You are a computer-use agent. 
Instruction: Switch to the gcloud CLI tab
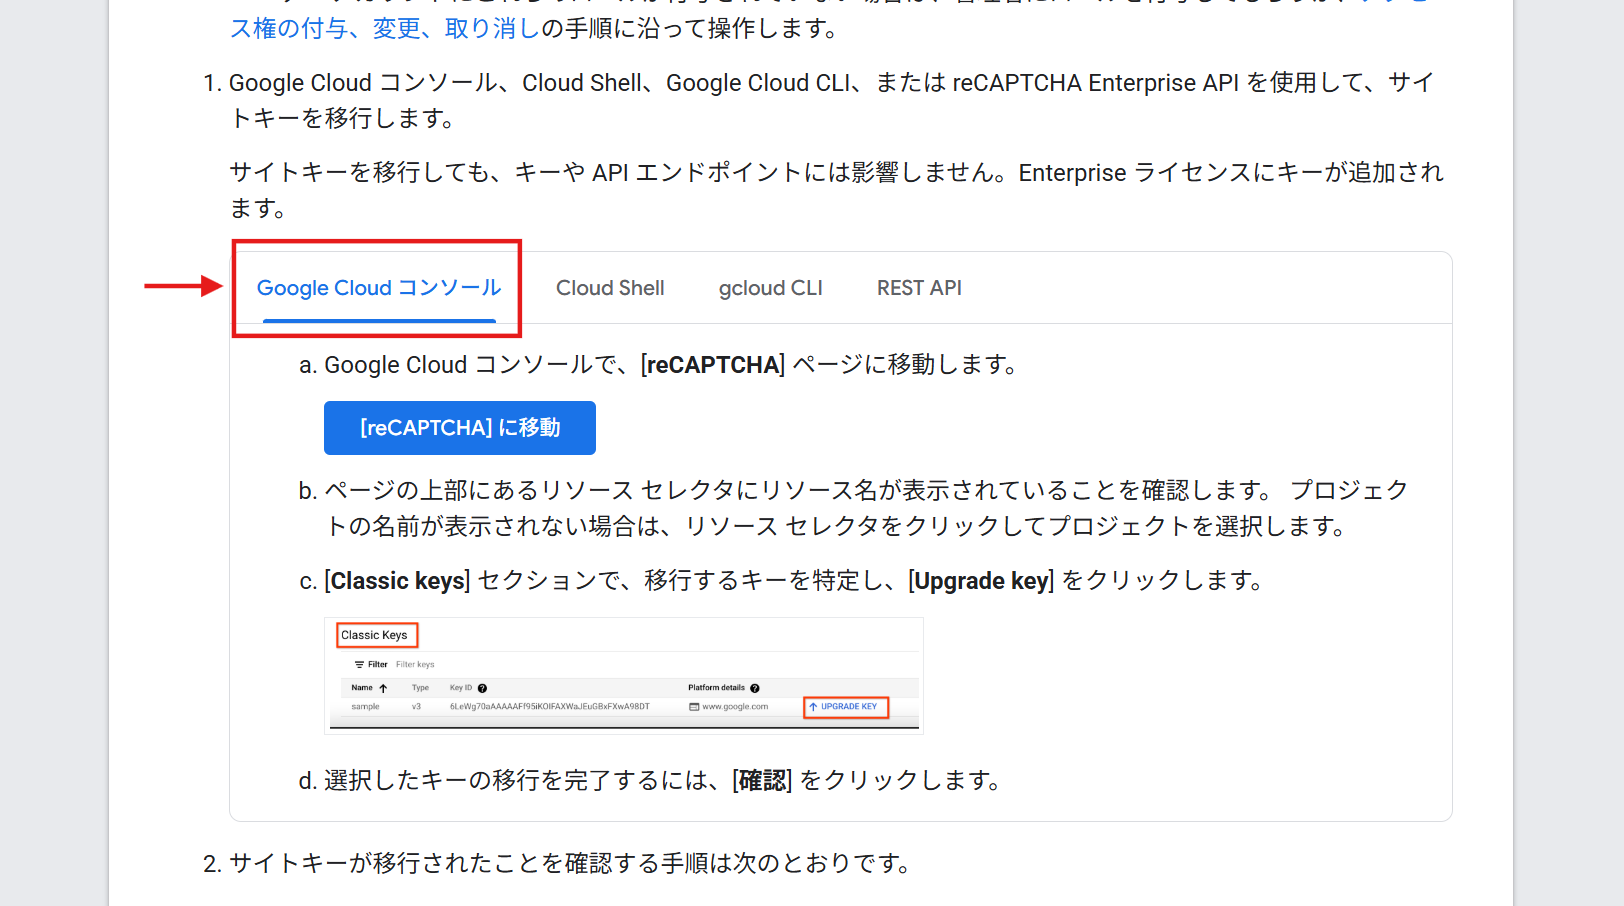tap(770, 288)
